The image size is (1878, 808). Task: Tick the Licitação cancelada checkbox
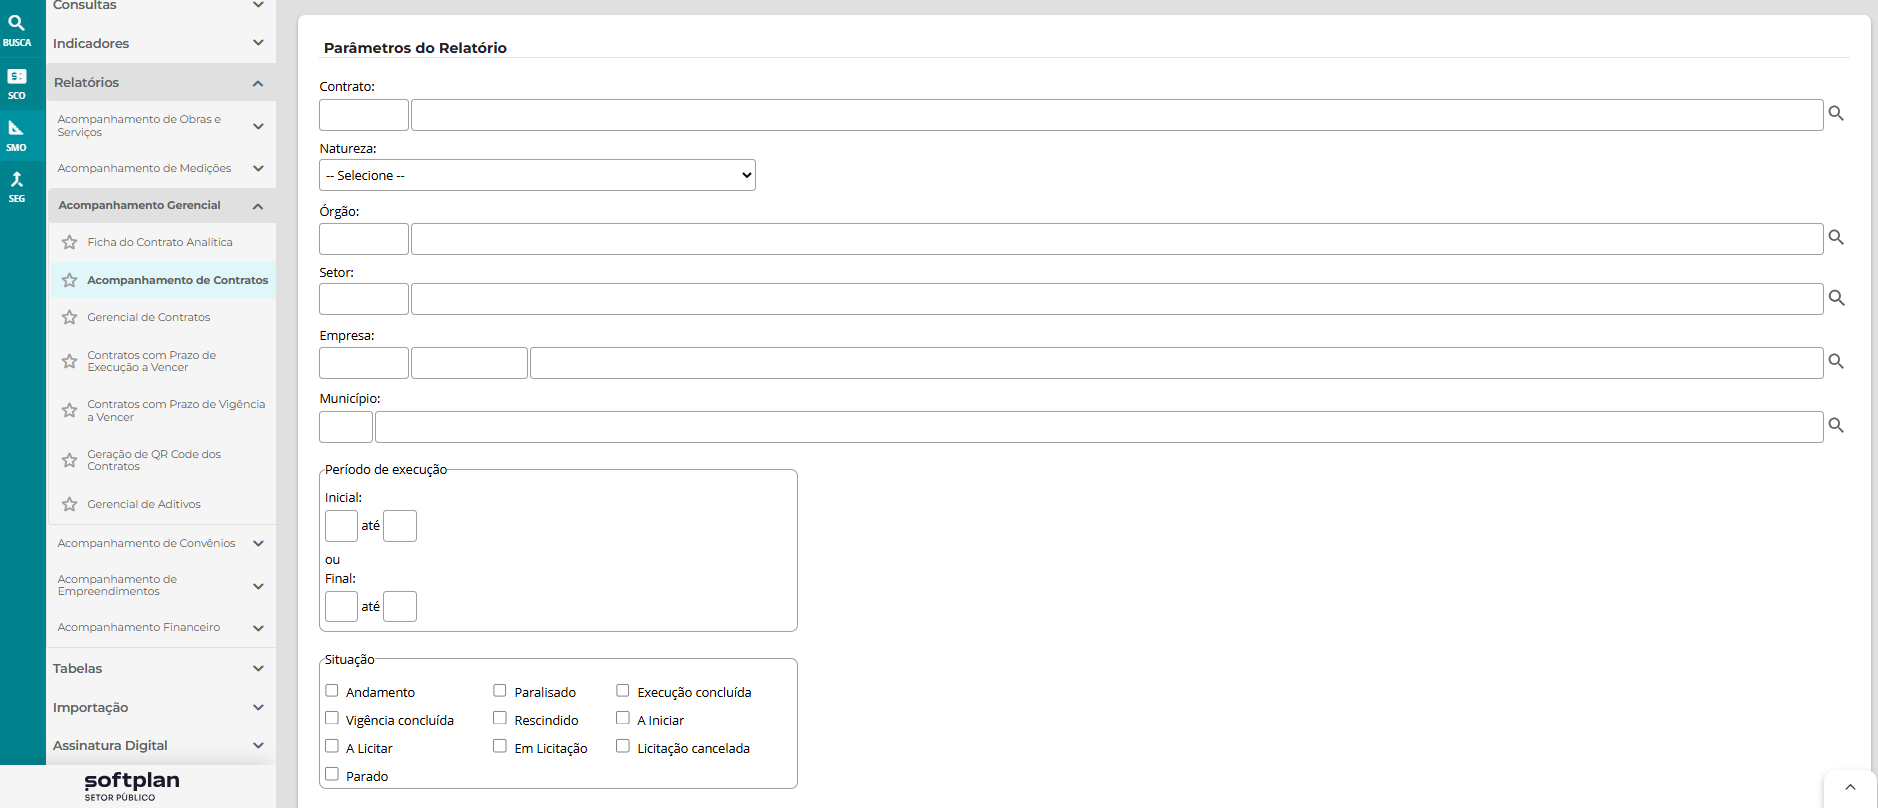click(623, 747)
